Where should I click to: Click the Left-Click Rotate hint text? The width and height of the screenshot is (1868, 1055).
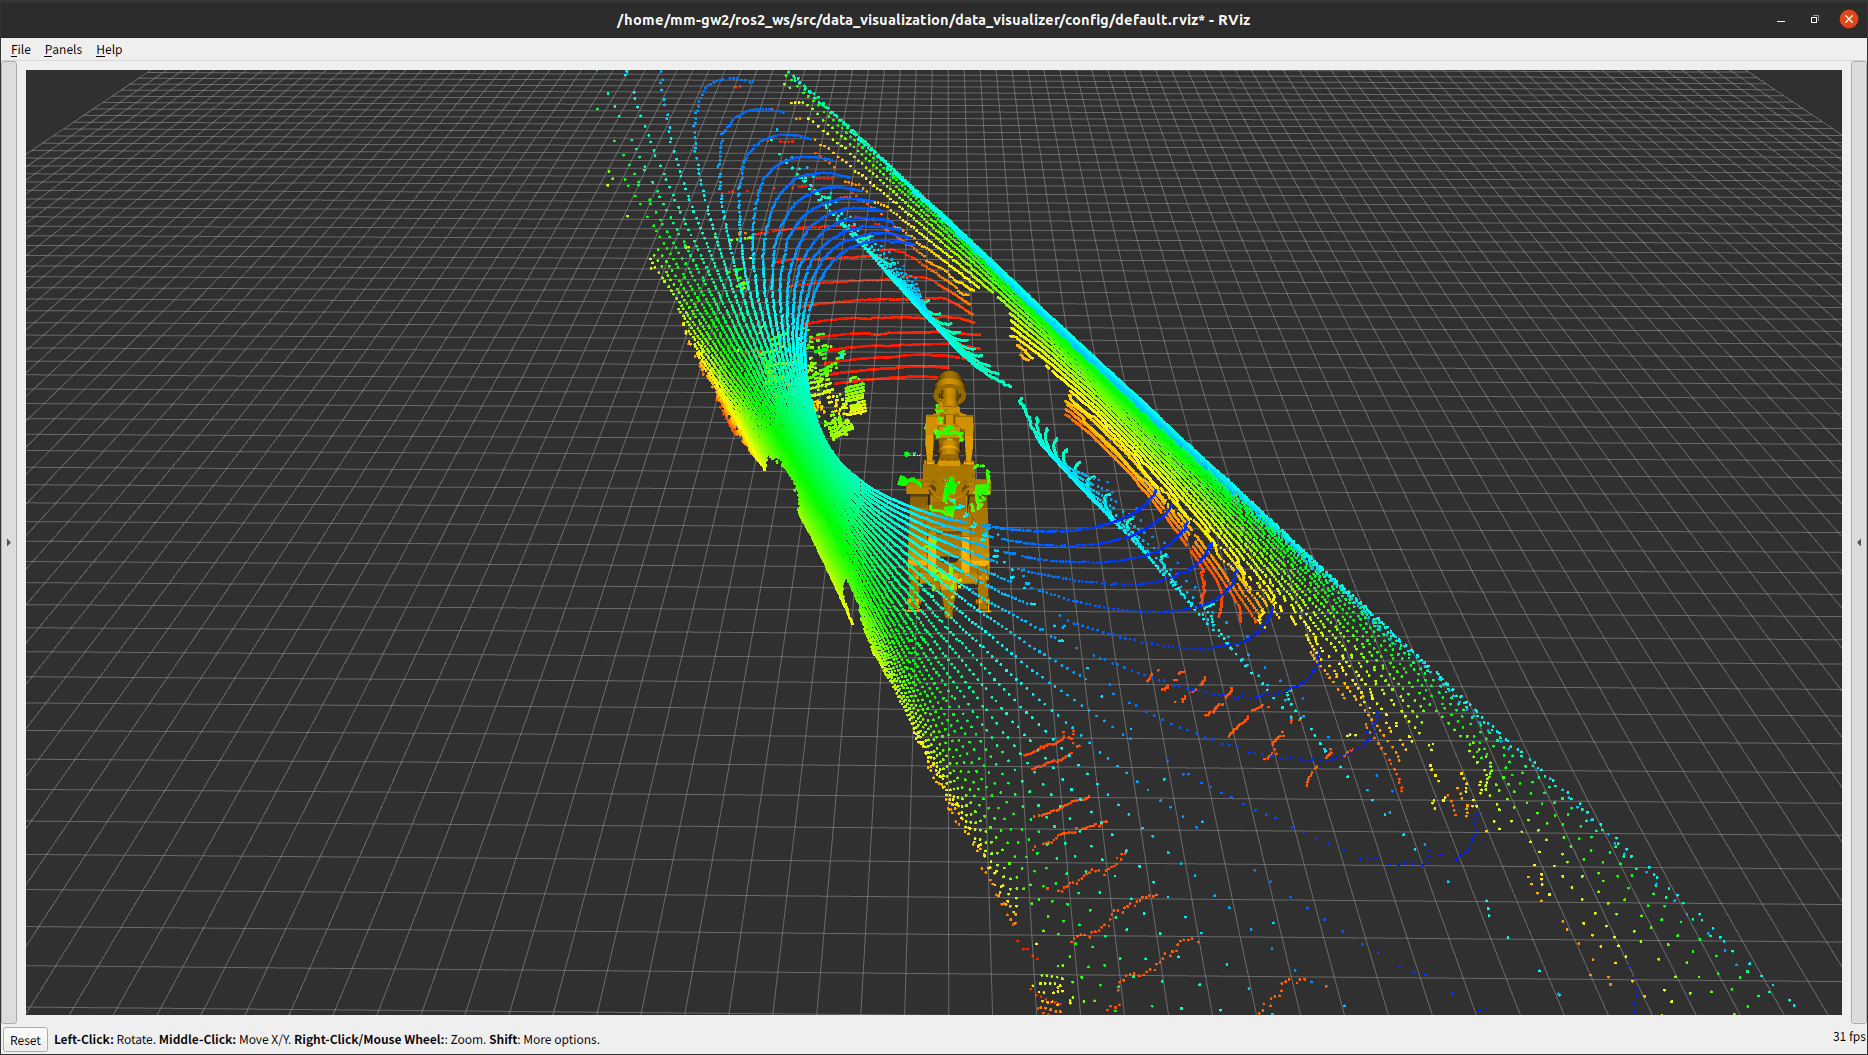[x=104, y=1040]
